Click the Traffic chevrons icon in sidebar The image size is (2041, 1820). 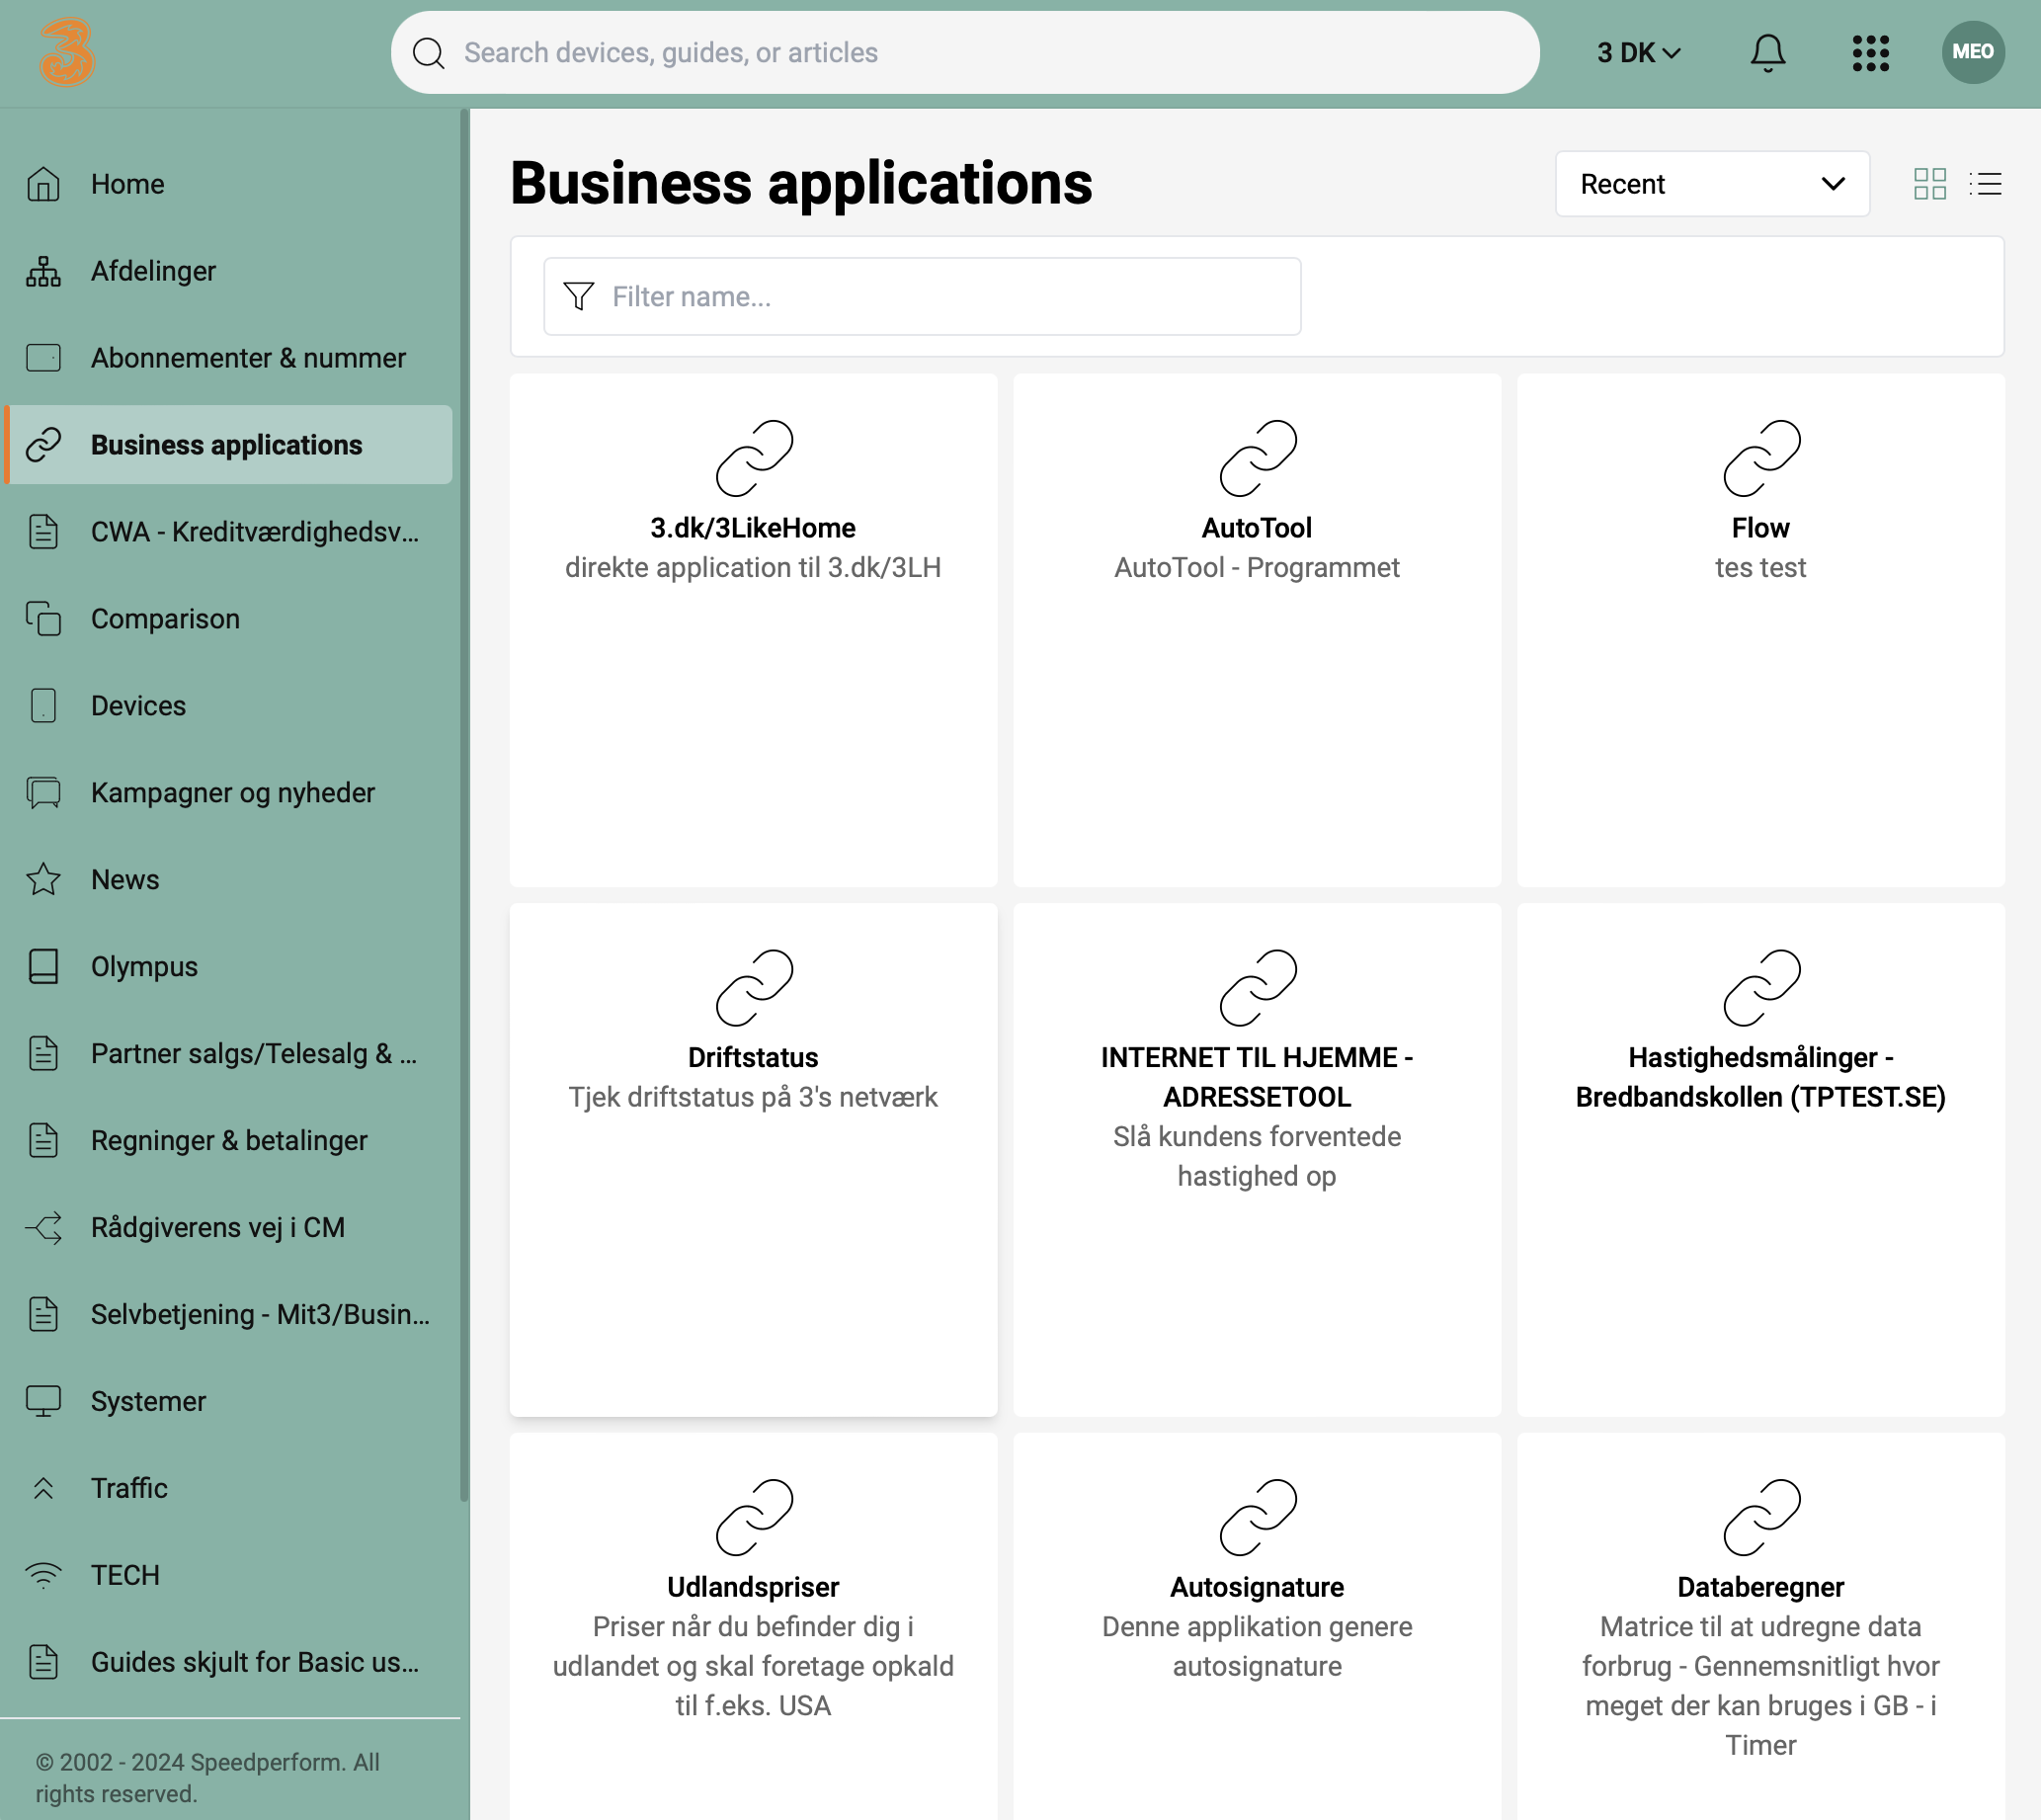click(43, 1488)
